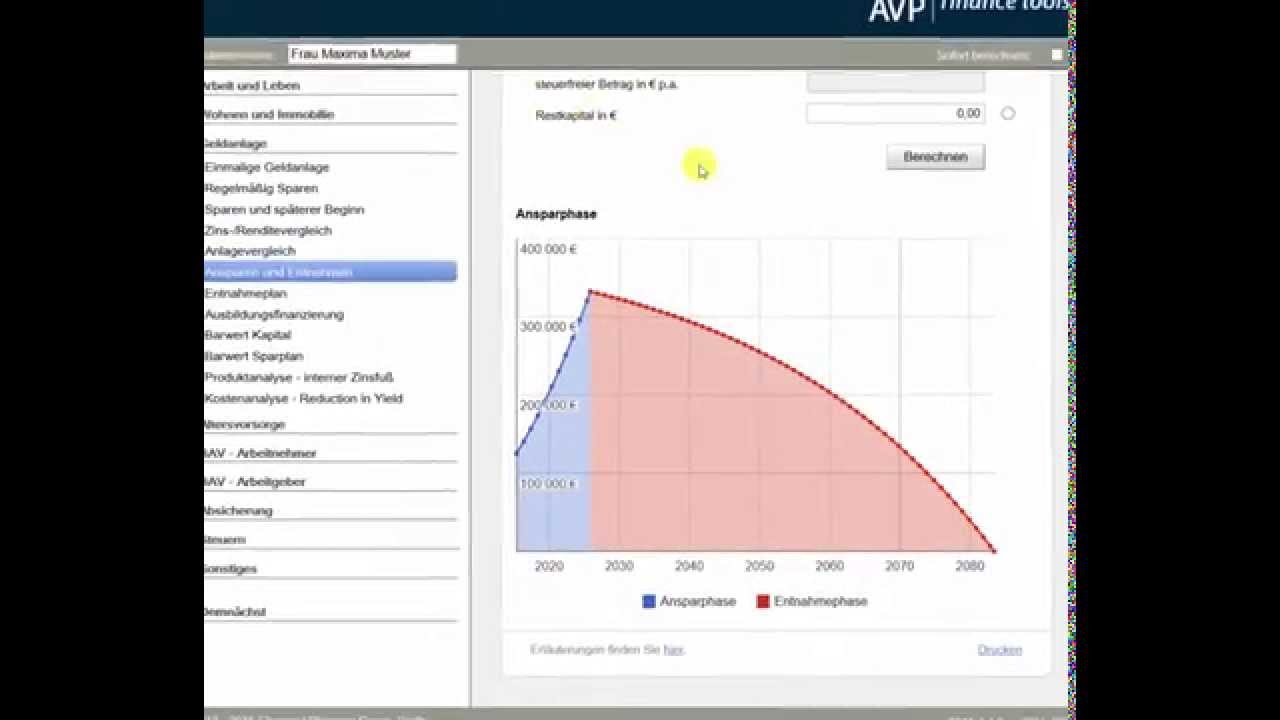Expand the bAV - Arbeitgeber section
Image resolution: width=1280 pixels, height=720 pixels.
point(255,482)
